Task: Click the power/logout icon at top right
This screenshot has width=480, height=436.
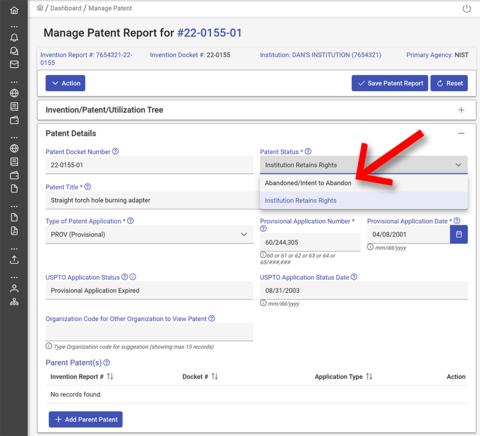Action: pos(467,9)
